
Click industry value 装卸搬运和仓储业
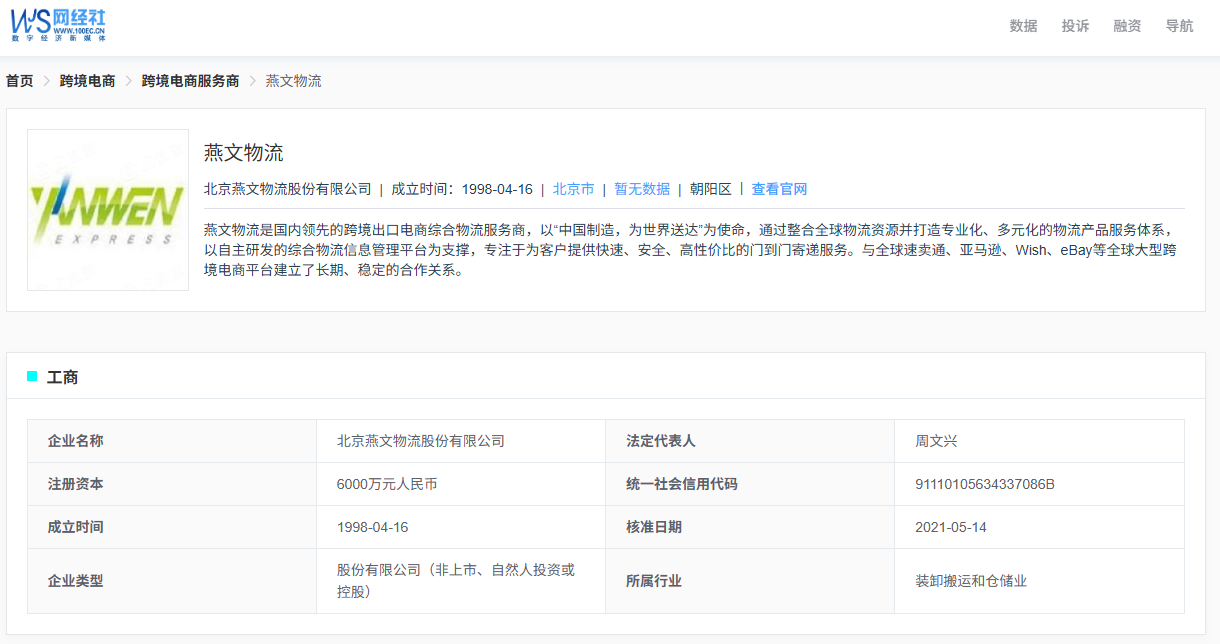click(x=971, y=581)
